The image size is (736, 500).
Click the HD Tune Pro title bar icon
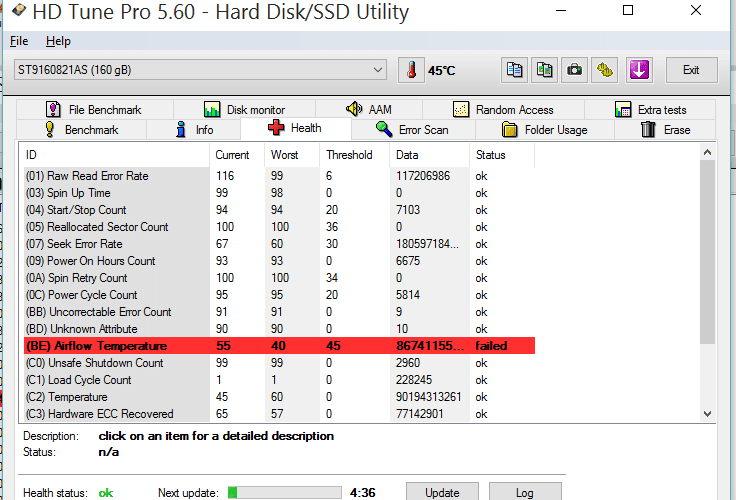point(19,10)
